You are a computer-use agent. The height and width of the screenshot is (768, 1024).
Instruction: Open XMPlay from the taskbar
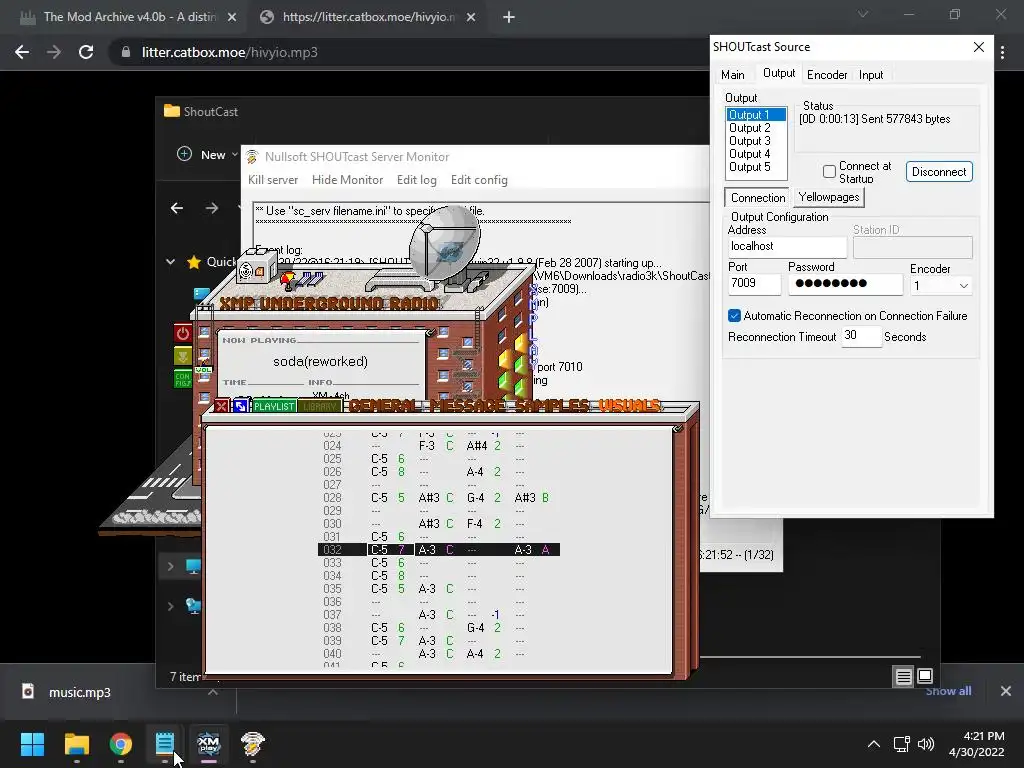(208, 744)
